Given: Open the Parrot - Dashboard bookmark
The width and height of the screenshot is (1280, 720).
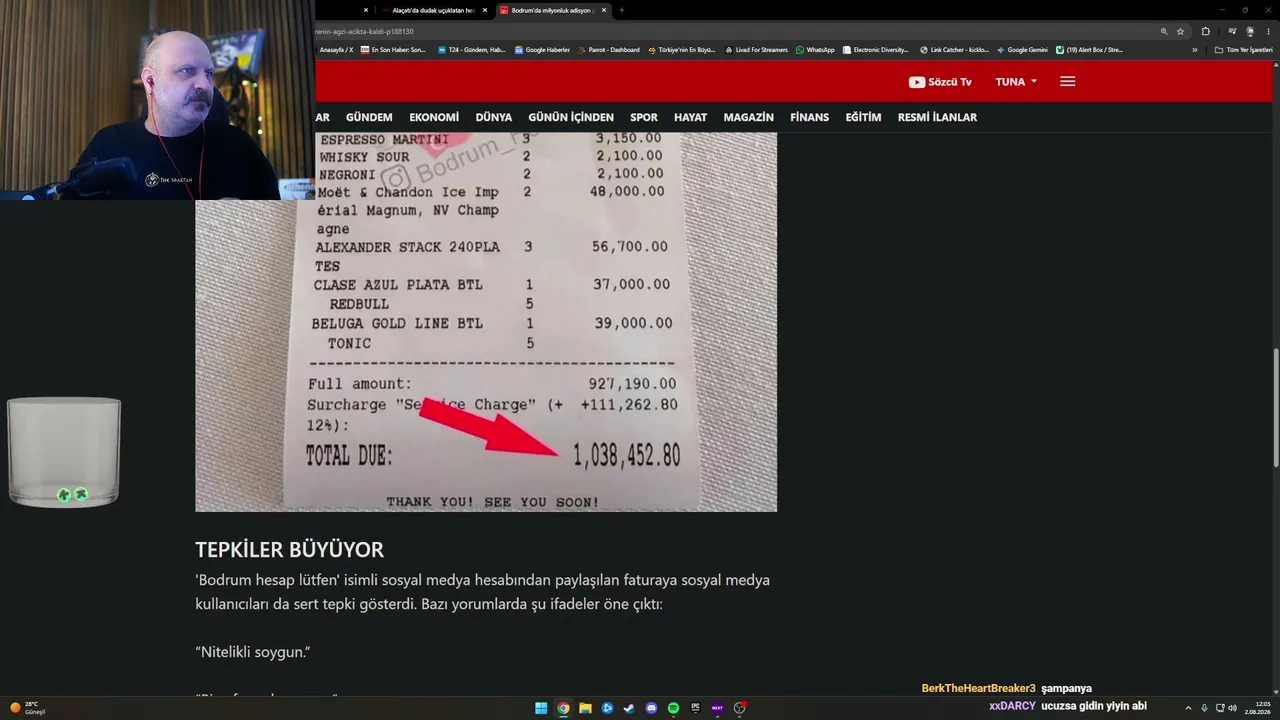Looking at the screenshot, I should [x=608, y=50].
